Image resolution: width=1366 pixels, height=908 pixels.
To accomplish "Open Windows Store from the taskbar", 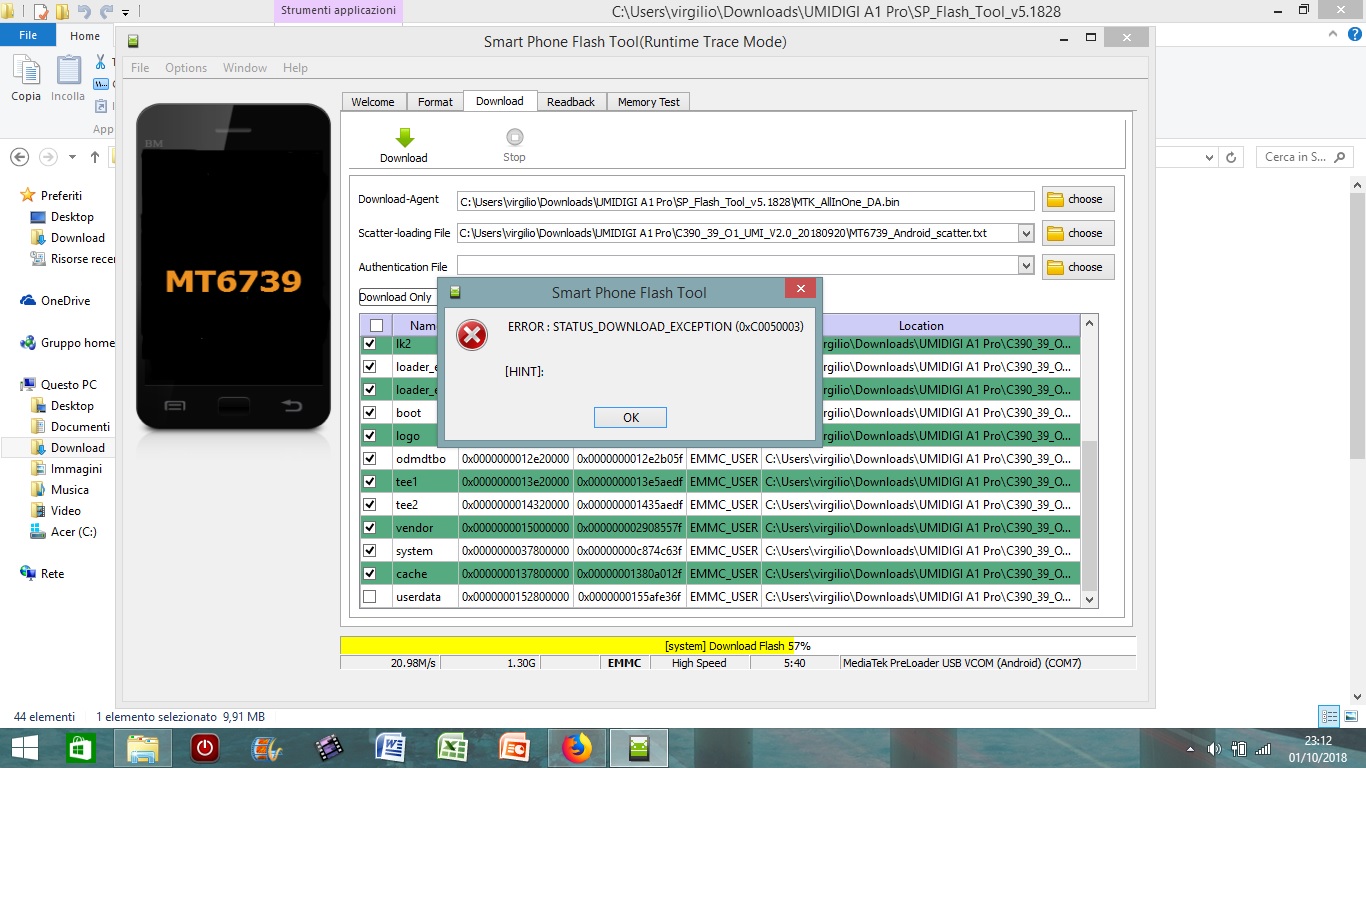I will point(80,748).
